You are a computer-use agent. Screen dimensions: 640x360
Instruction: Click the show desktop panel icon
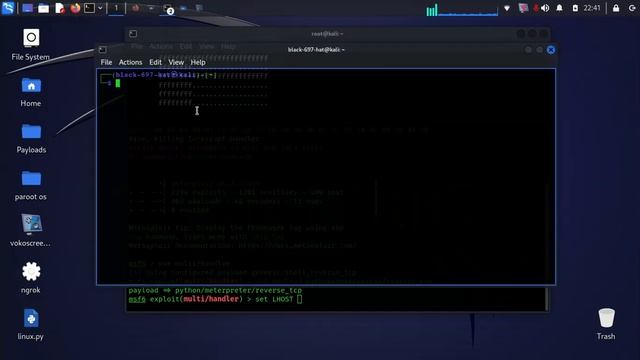27,8
